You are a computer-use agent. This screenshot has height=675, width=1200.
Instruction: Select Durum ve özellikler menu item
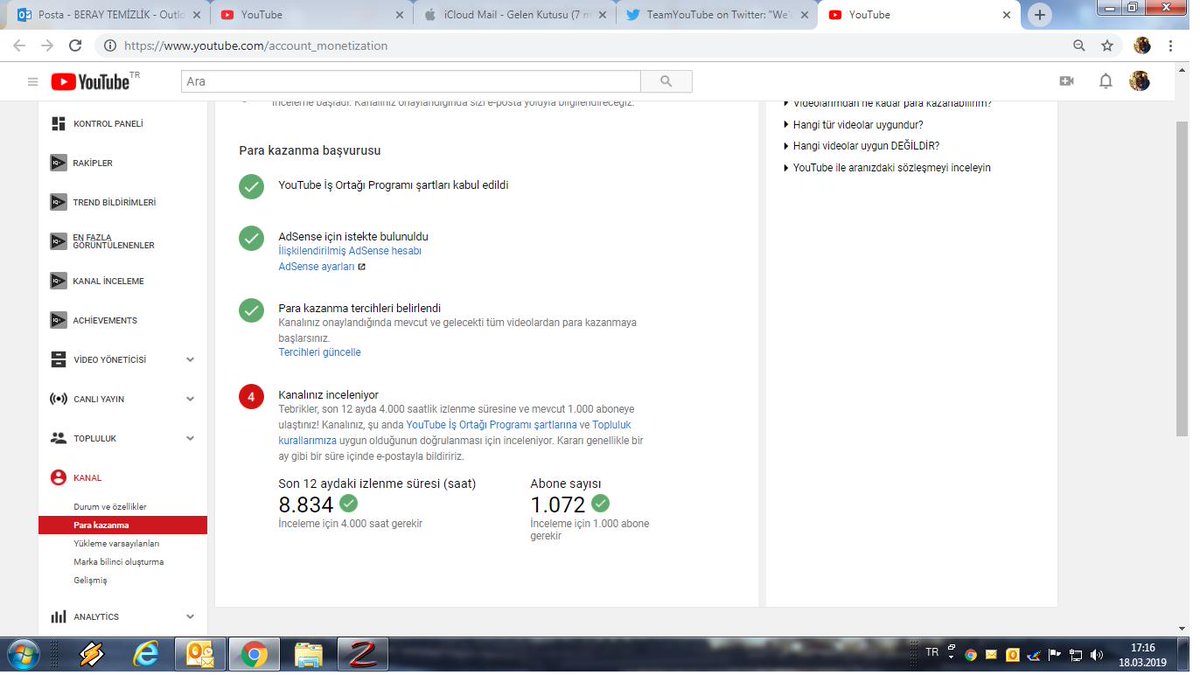110,507
